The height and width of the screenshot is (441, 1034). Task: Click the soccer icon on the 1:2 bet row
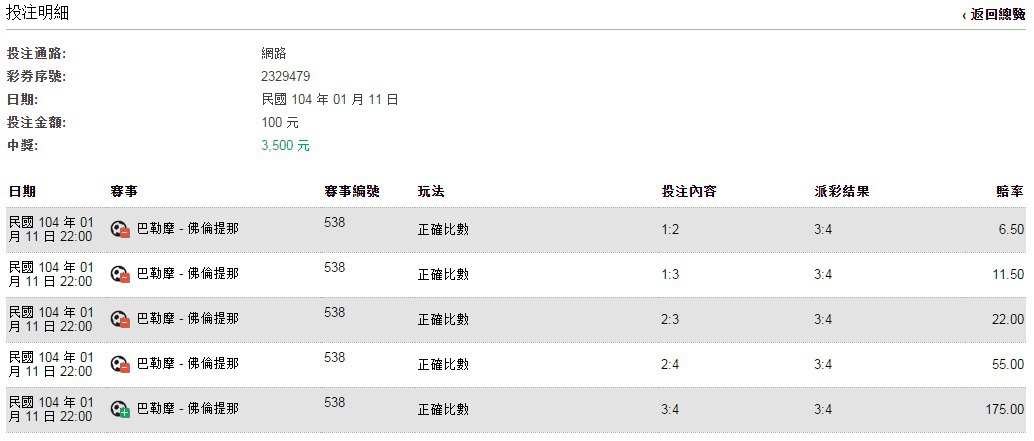[x=120, y=229]
